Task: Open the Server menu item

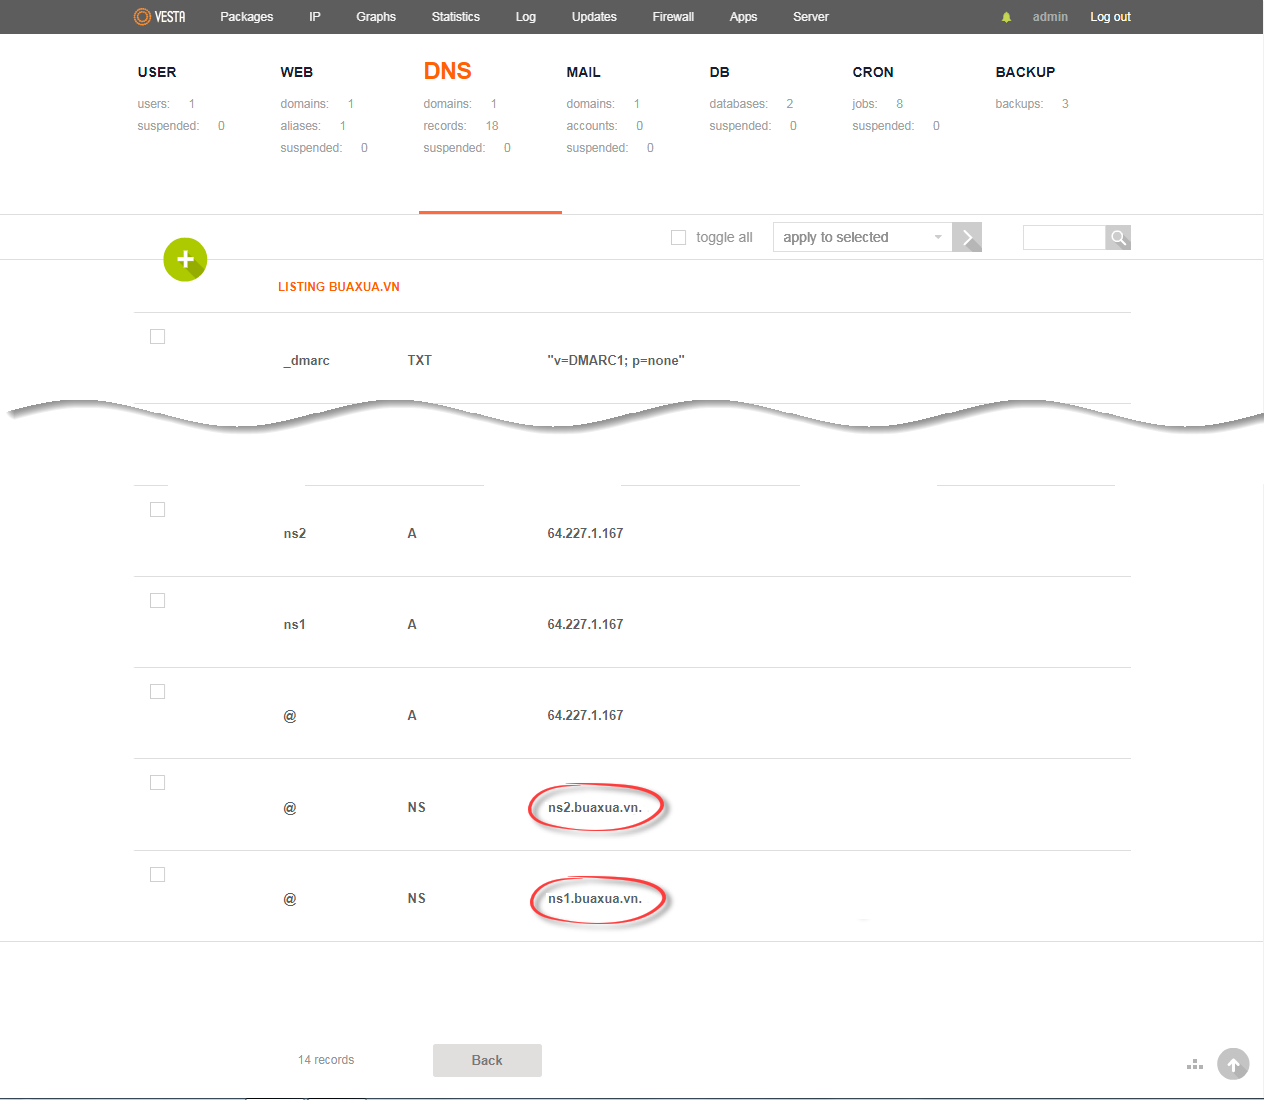Action: [811, 17]
